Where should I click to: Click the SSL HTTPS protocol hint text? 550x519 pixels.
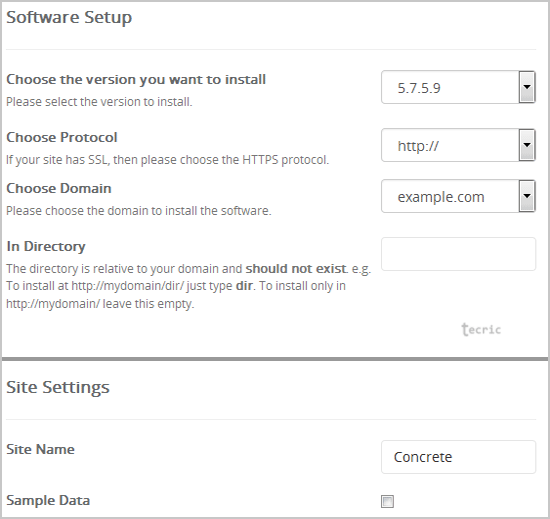point(168,160)
